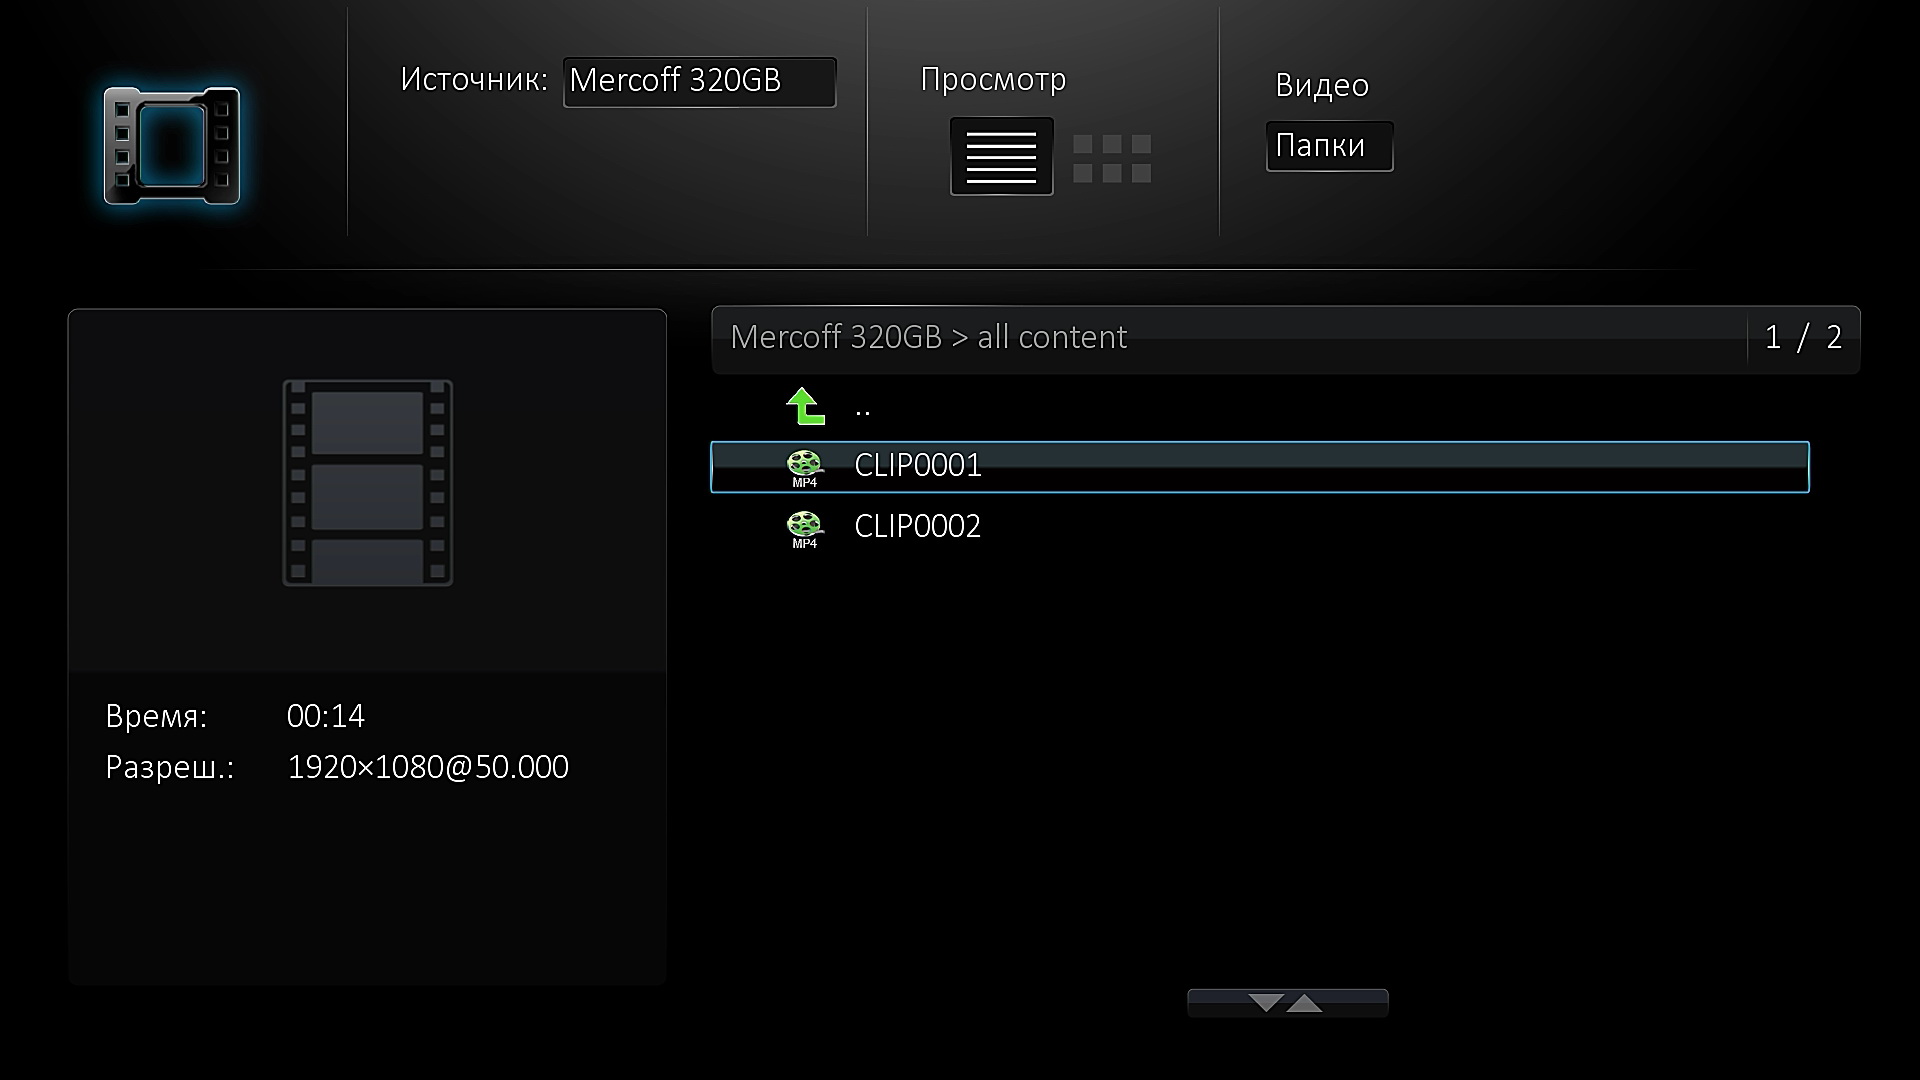Select the Просмотр view label
Screen dimensions: 1920x1080
point(993,80)
